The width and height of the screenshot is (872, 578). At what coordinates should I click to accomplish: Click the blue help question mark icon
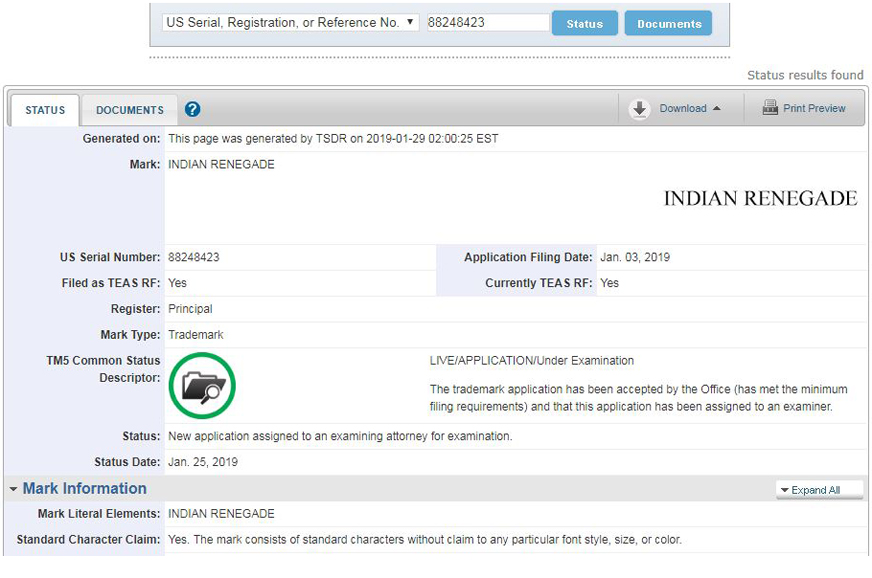coord(193,110)
